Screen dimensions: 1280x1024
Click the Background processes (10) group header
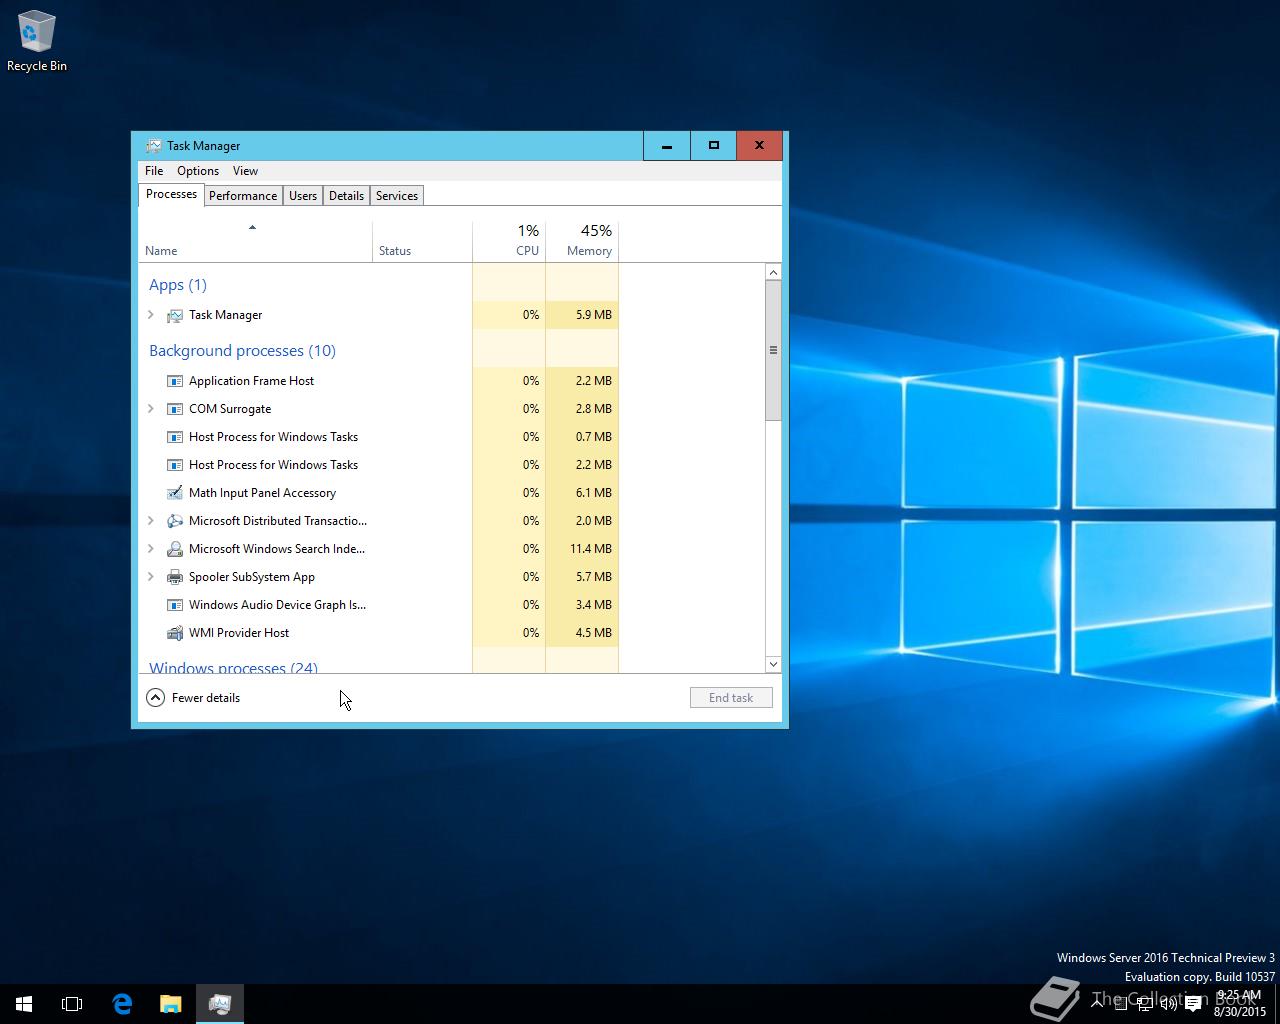242,351
